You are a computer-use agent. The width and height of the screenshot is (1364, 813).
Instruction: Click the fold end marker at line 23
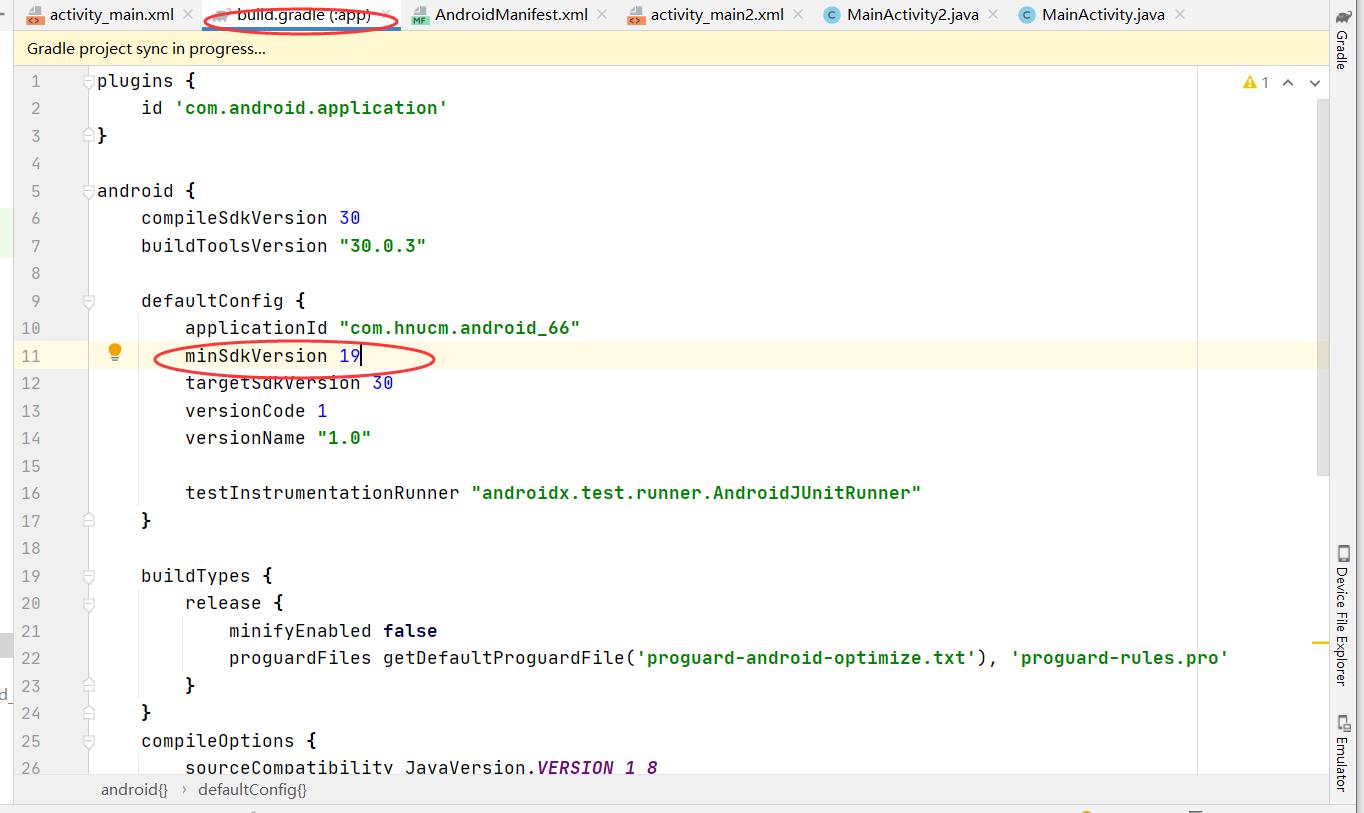[88, 685]
